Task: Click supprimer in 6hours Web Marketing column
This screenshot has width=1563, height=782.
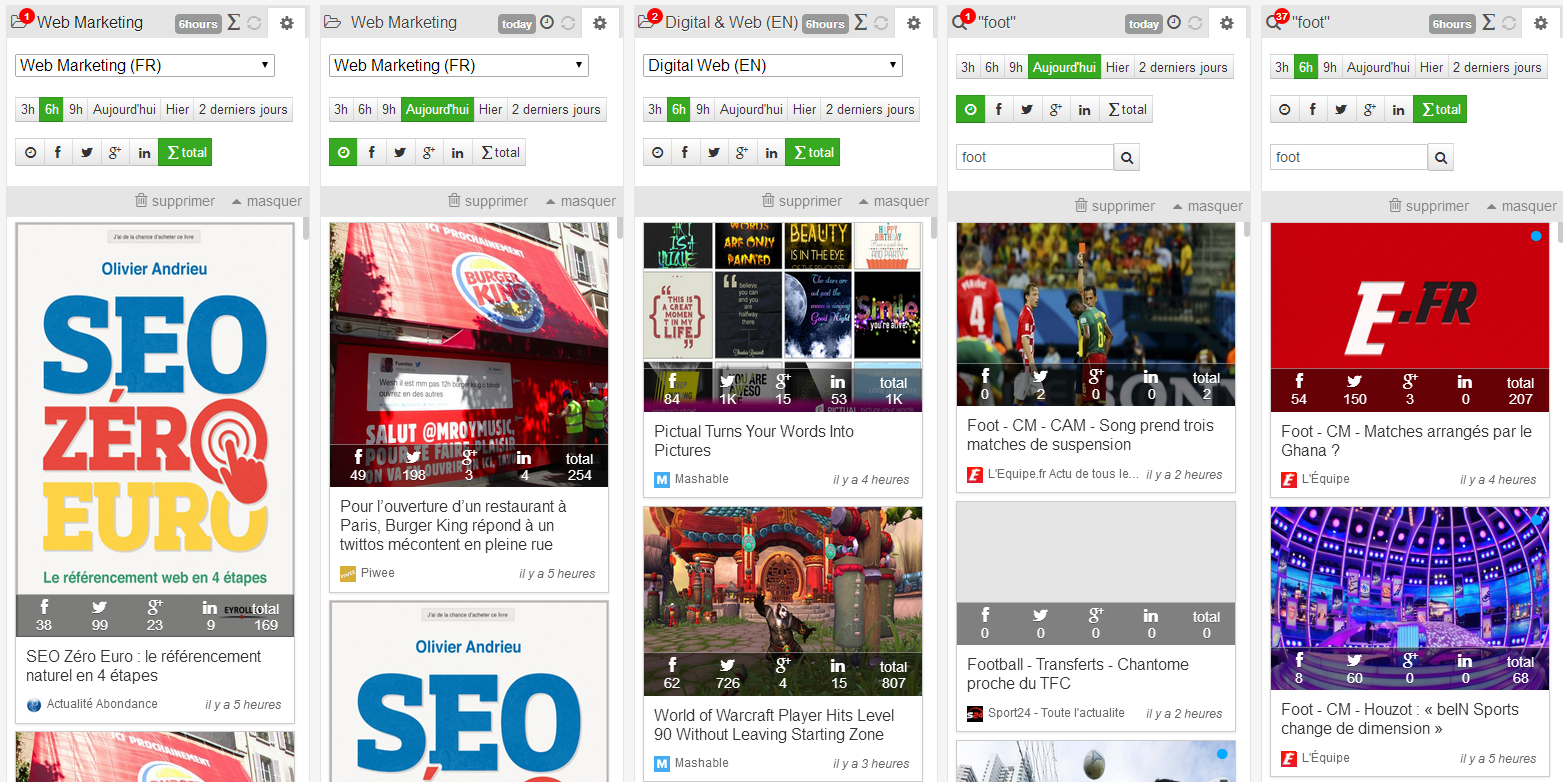Action: (x=174, y=201)
